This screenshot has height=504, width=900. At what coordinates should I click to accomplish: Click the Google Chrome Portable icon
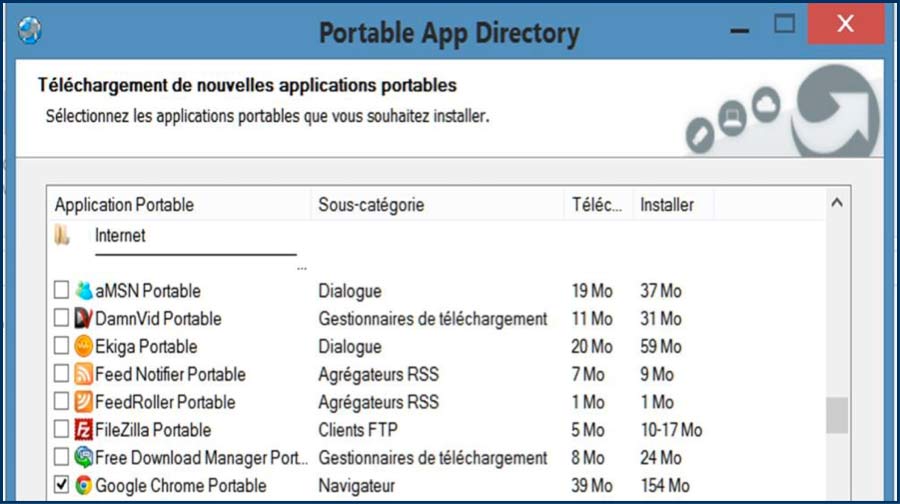coord(84,486)
